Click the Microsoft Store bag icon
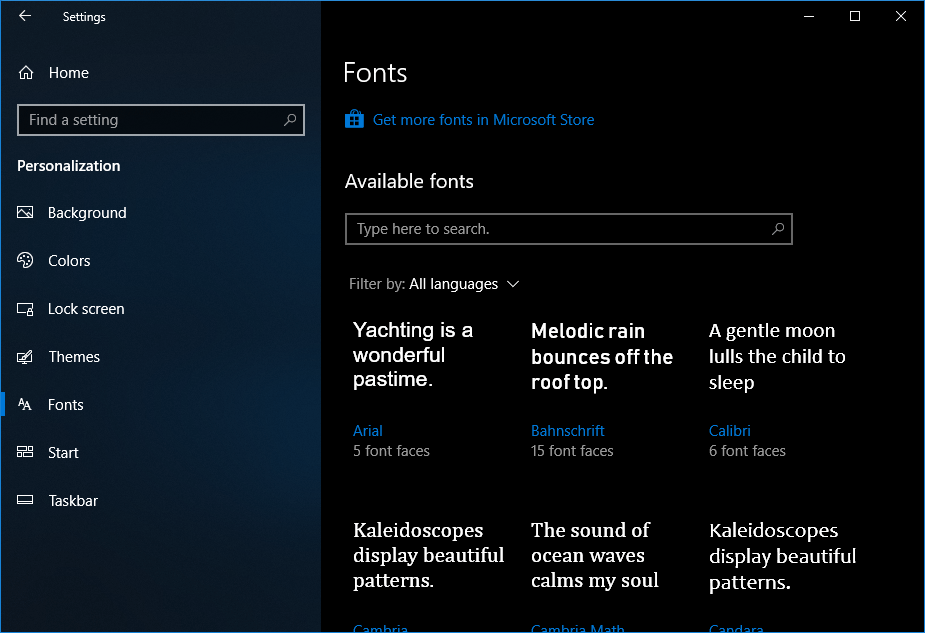The height and width of the screenshot is (633, 925). 354,120
